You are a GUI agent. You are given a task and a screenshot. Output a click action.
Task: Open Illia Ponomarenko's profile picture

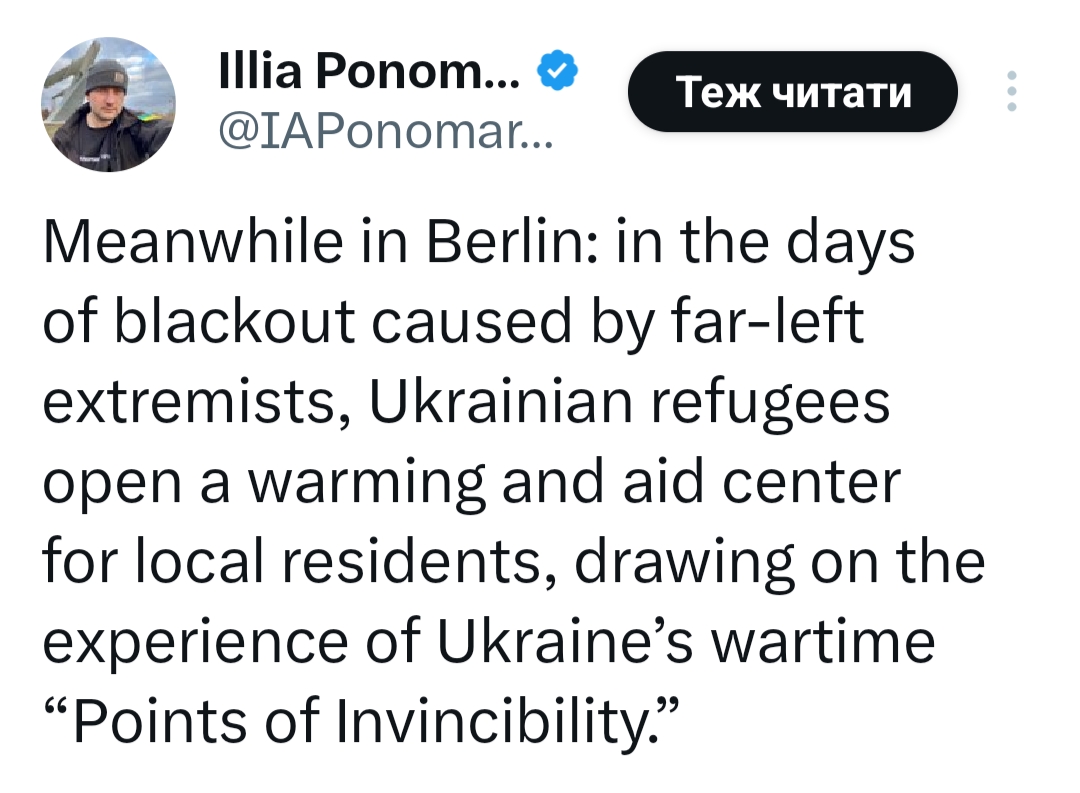[x=108, y=105]
